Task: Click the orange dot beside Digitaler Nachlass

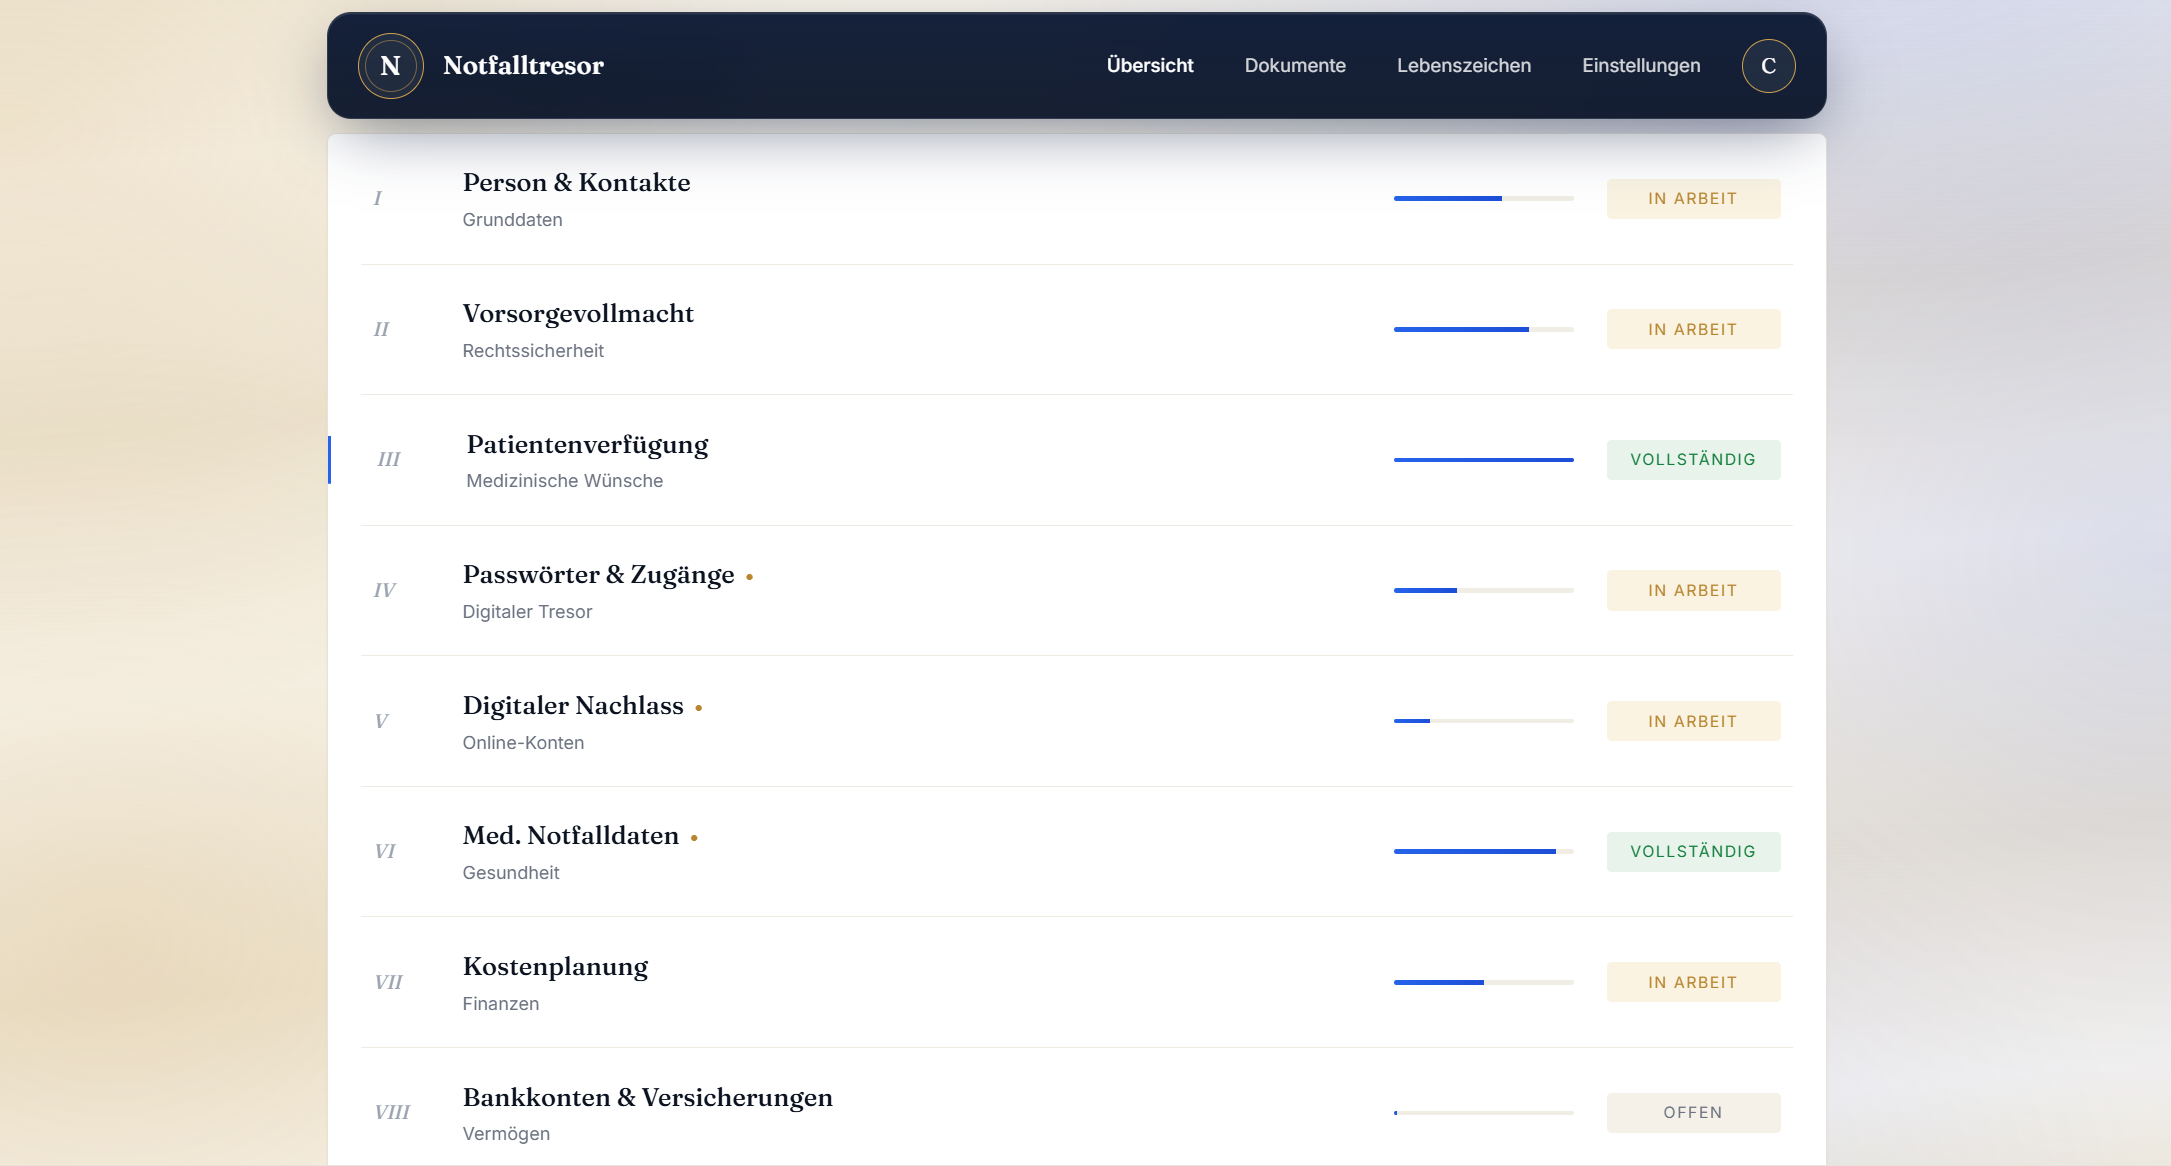Action: 698,708
